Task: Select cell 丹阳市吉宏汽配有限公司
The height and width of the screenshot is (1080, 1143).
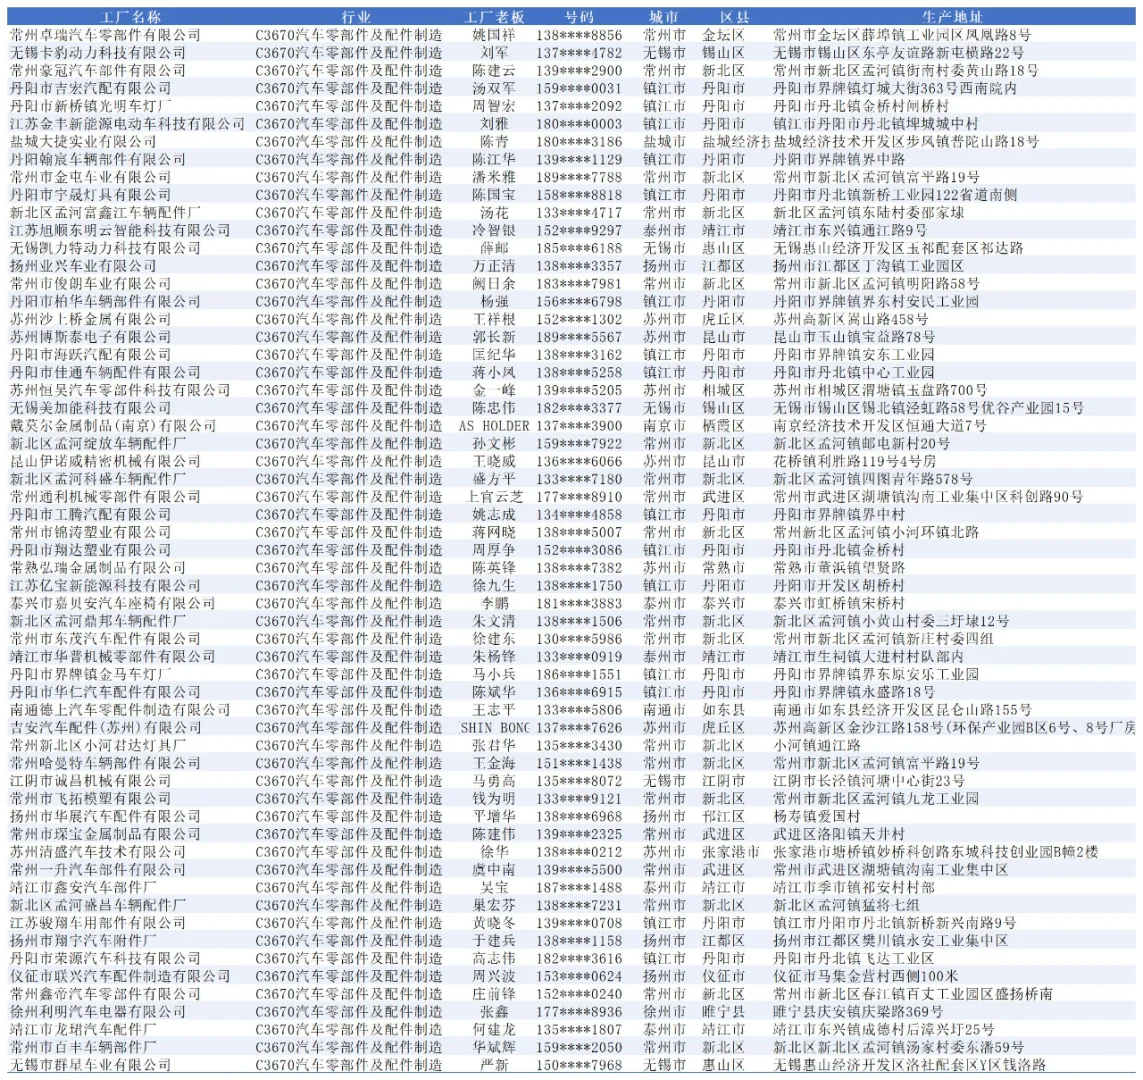Action: (x=90, y=88)
